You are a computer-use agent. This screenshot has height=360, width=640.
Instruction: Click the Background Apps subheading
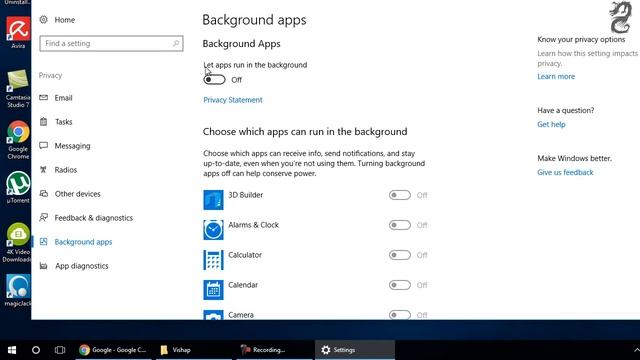241,44
